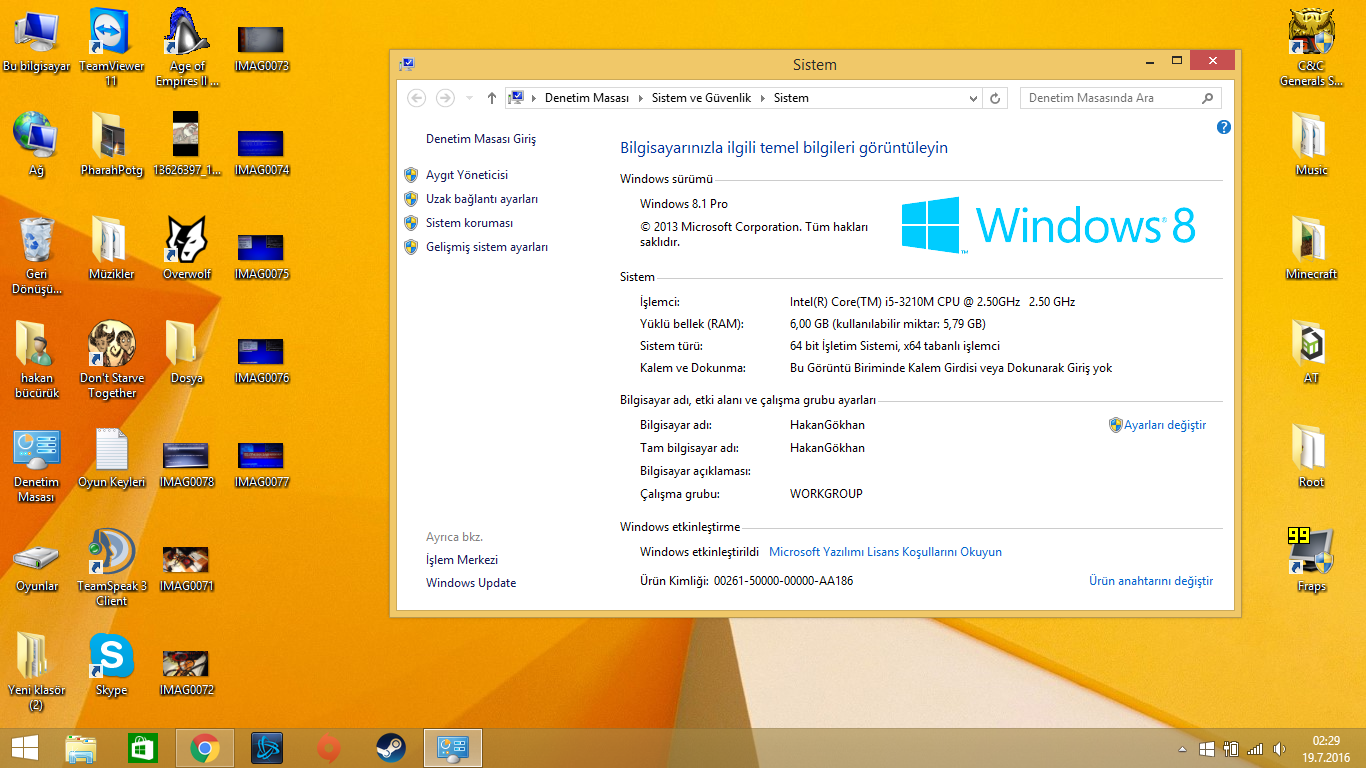The height and width of the screenshot is (768, 1366).
Task: Select Root folder on desktop
Action: click(1312, 456)
